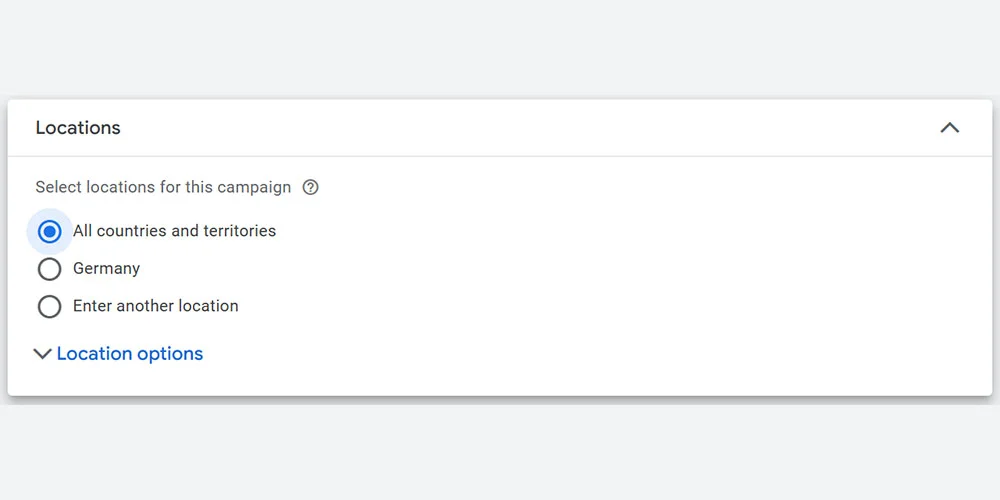Click 'Select locations for this campaign' text
The height and width of the screenshot is (500, 1000).
163,187
